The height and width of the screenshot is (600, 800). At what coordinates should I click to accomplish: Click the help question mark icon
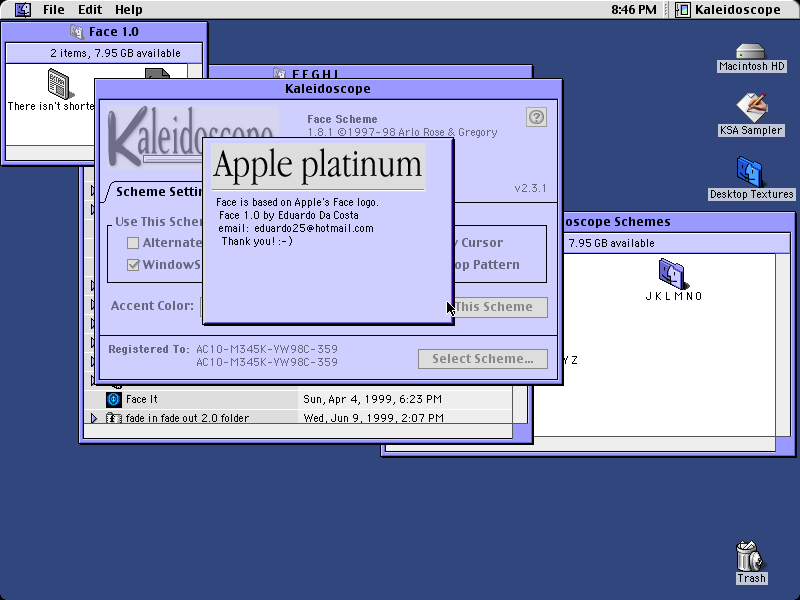[x=536, y=117]
